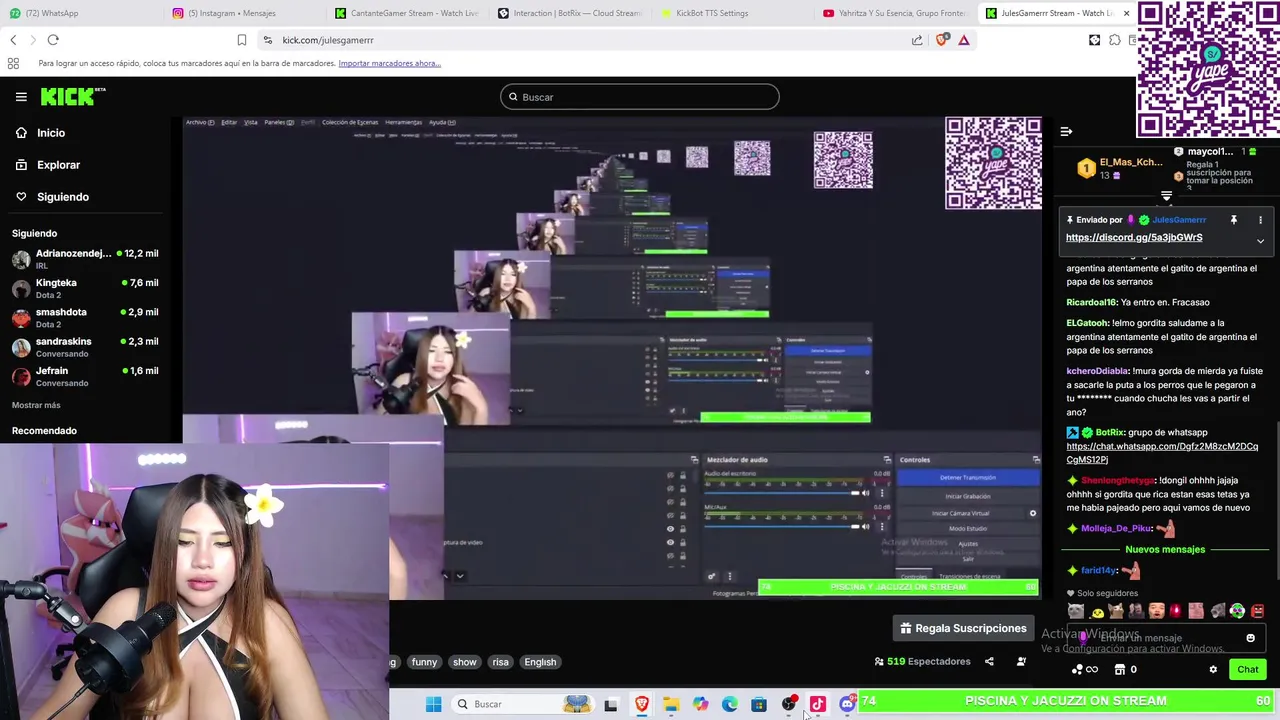Open Discord from the taskbar
The image size is (1280, 720).
pyautogui.click(x=847, y=704)
